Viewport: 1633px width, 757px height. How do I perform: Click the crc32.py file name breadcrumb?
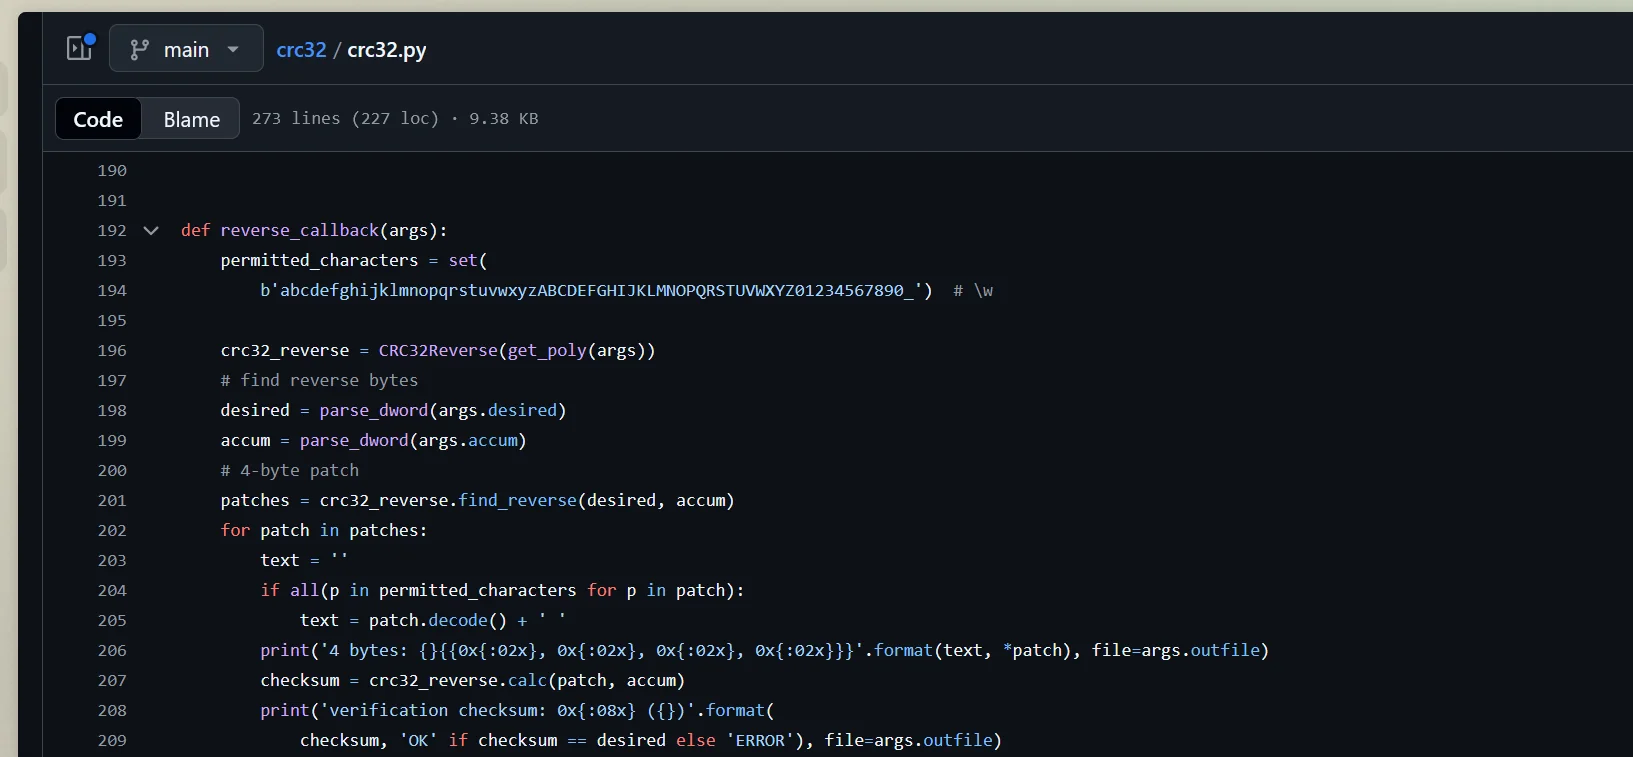tap(386, 50)
